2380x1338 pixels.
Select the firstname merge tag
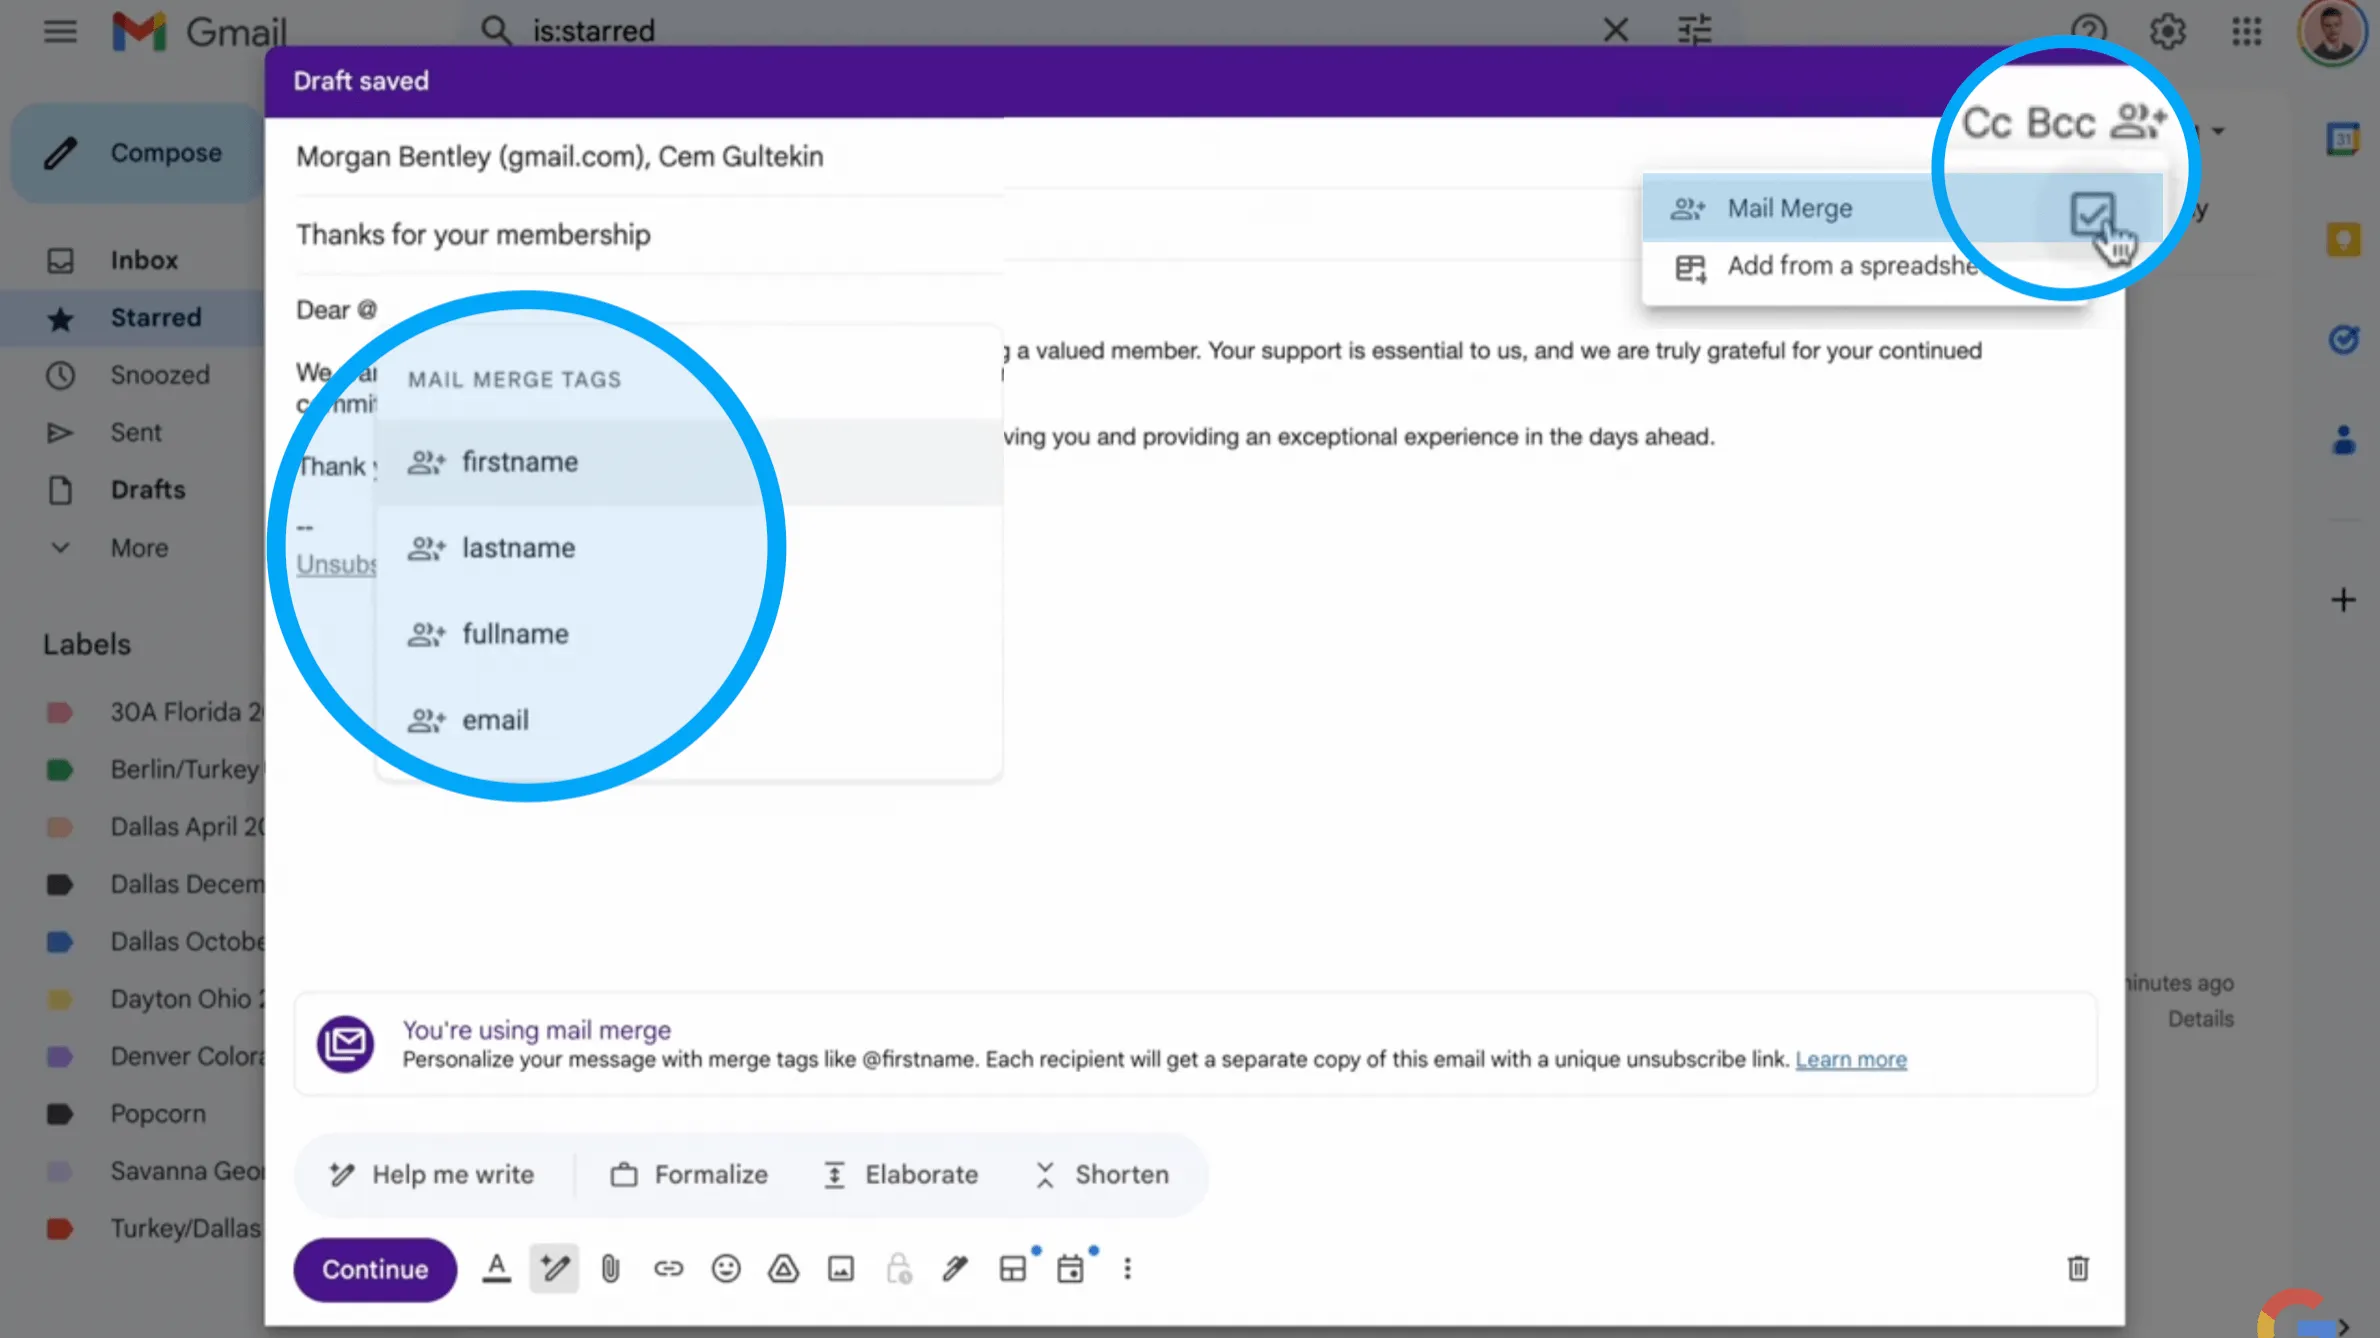[x=520, y=461]
